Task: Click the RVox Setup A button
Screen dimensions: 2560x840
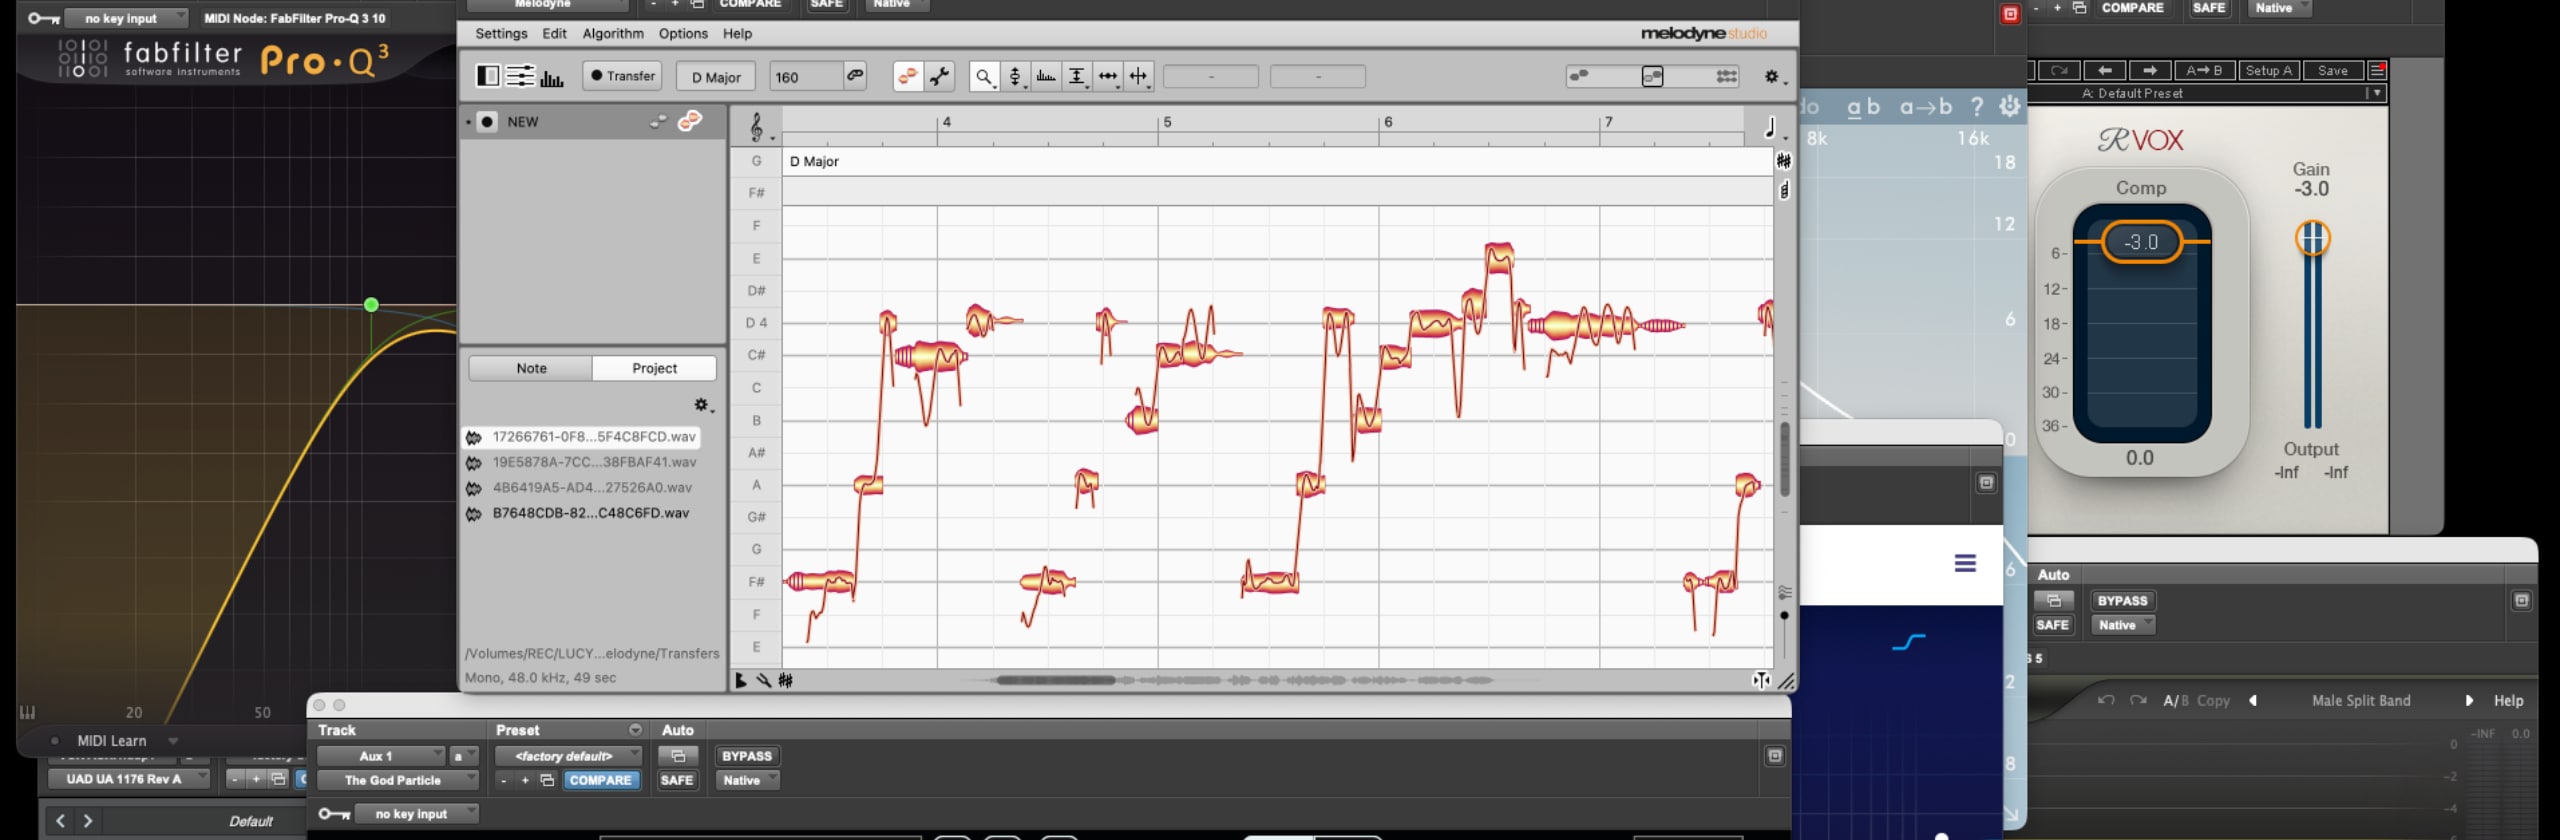Action: click(x=2268, y=70)
